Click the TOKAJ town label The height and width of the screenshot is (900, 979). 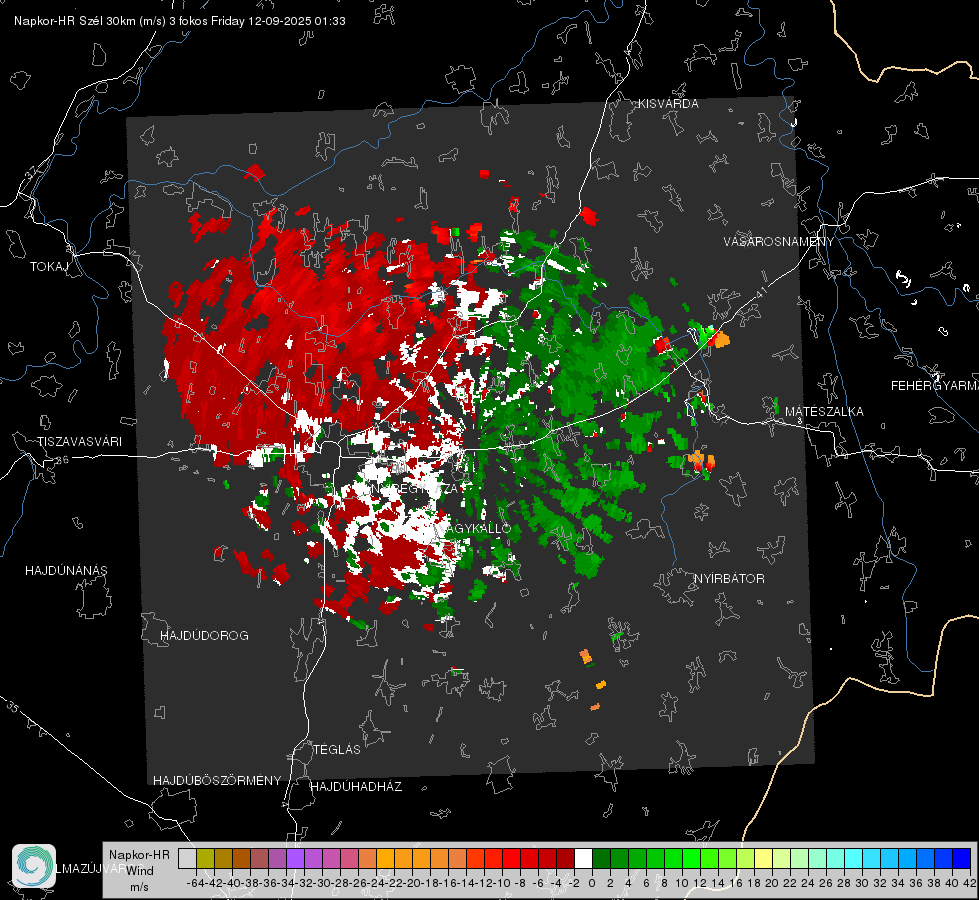click(x=49, y=267)
